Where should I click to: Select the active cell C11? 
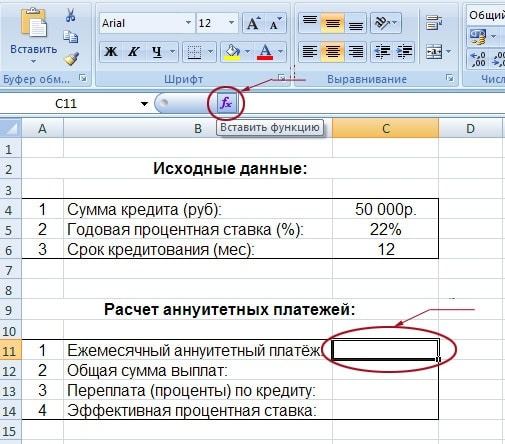tap(385, 350)
